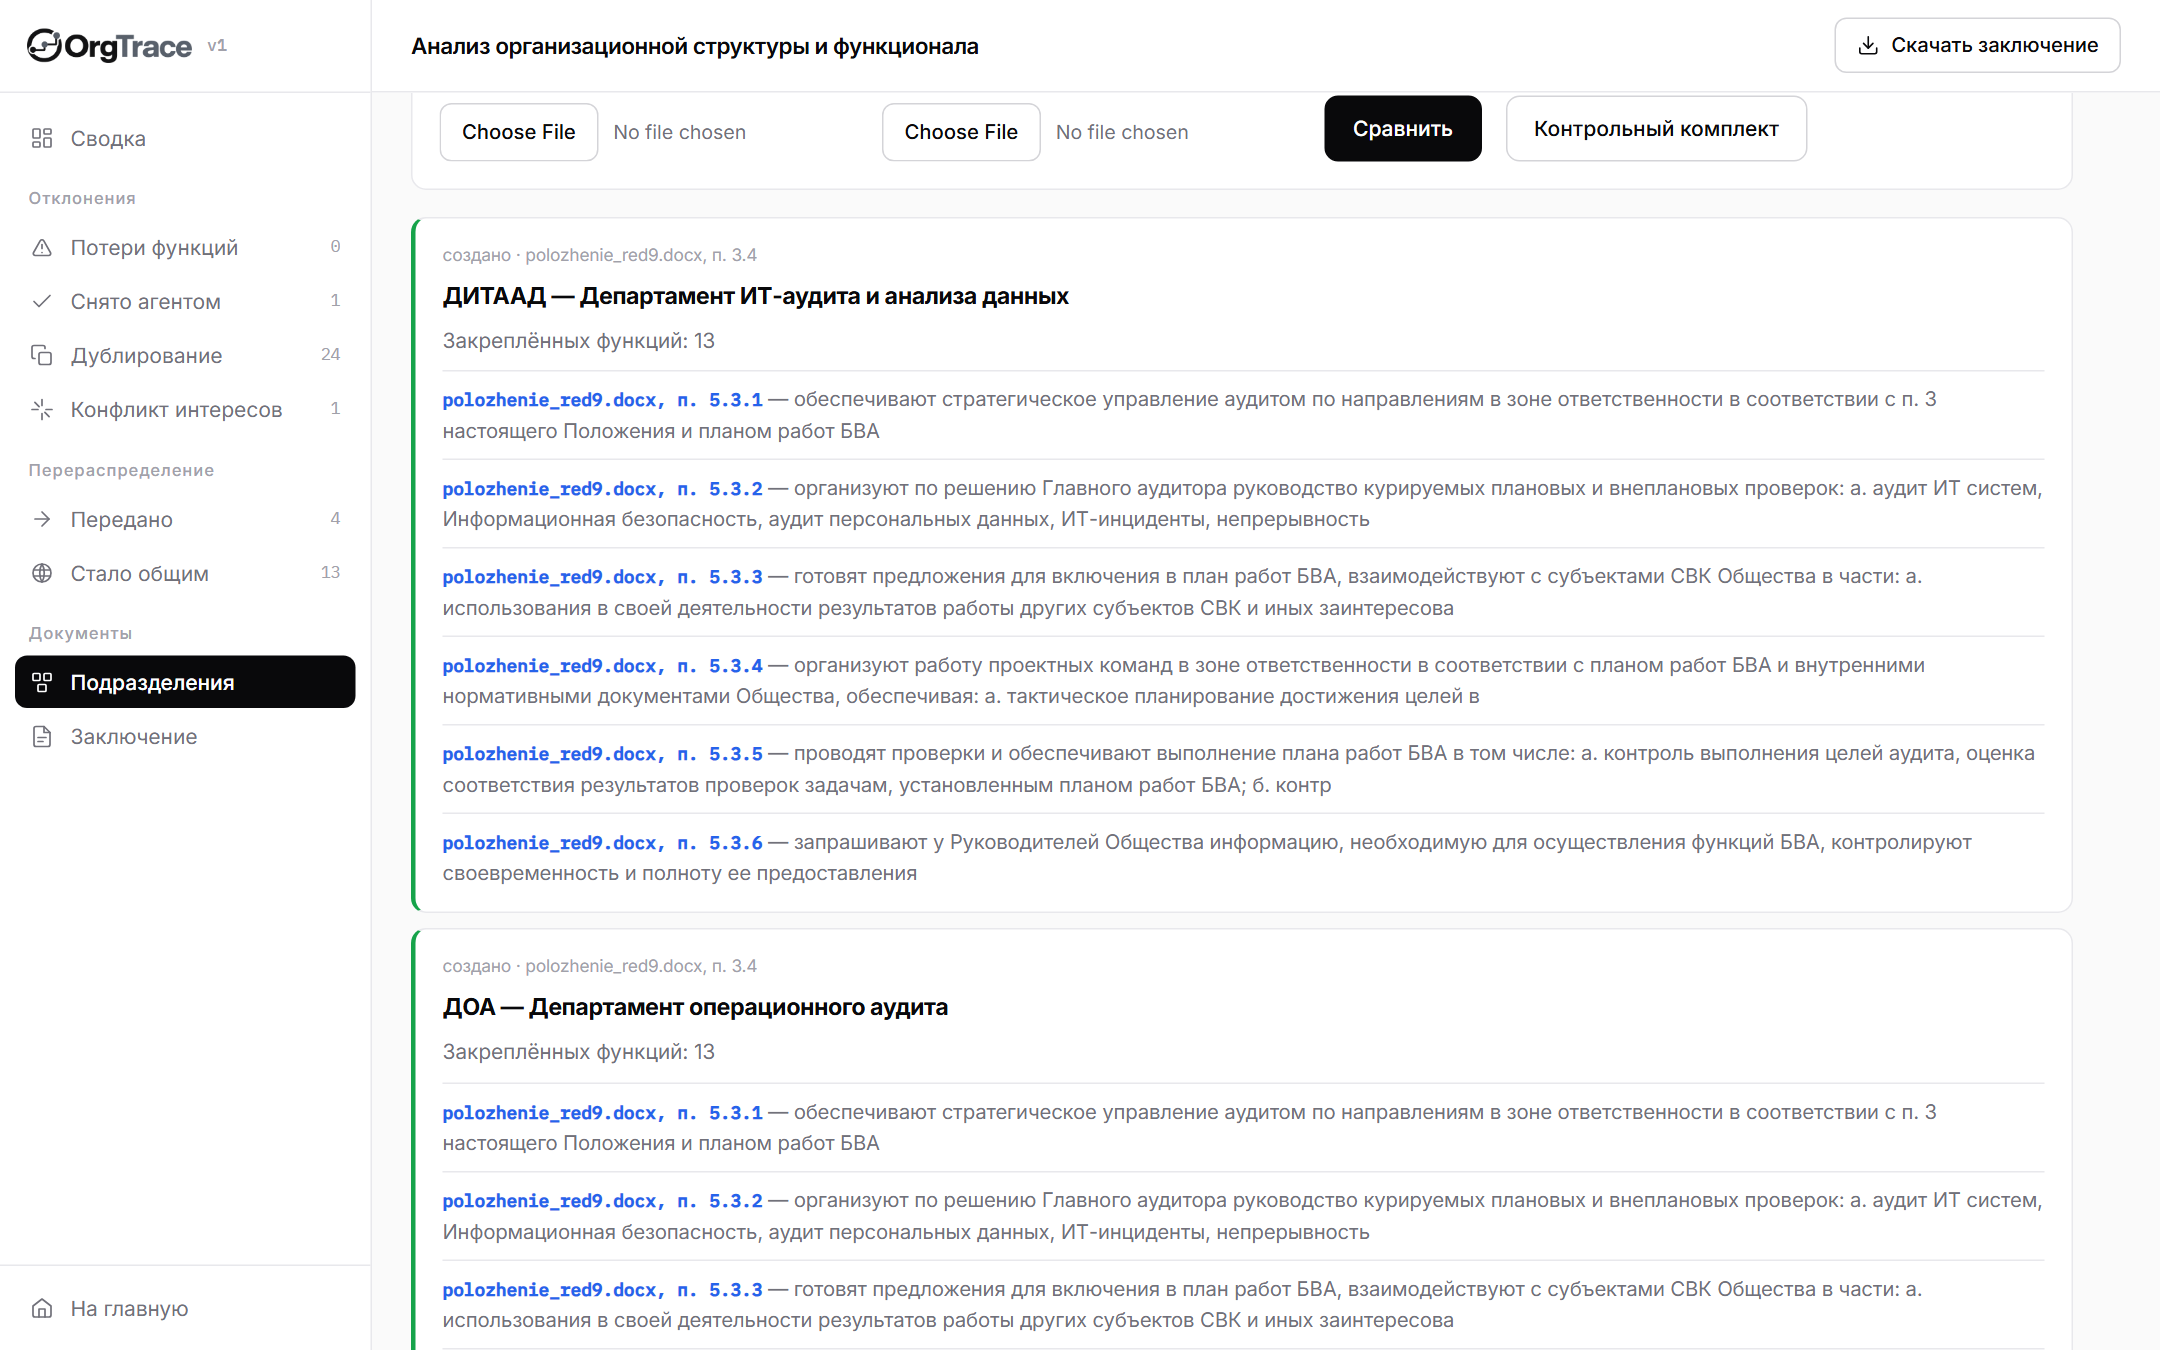Open the Заключение document page
This screenshot has height=1350, width=2160.
coord(185,737)
